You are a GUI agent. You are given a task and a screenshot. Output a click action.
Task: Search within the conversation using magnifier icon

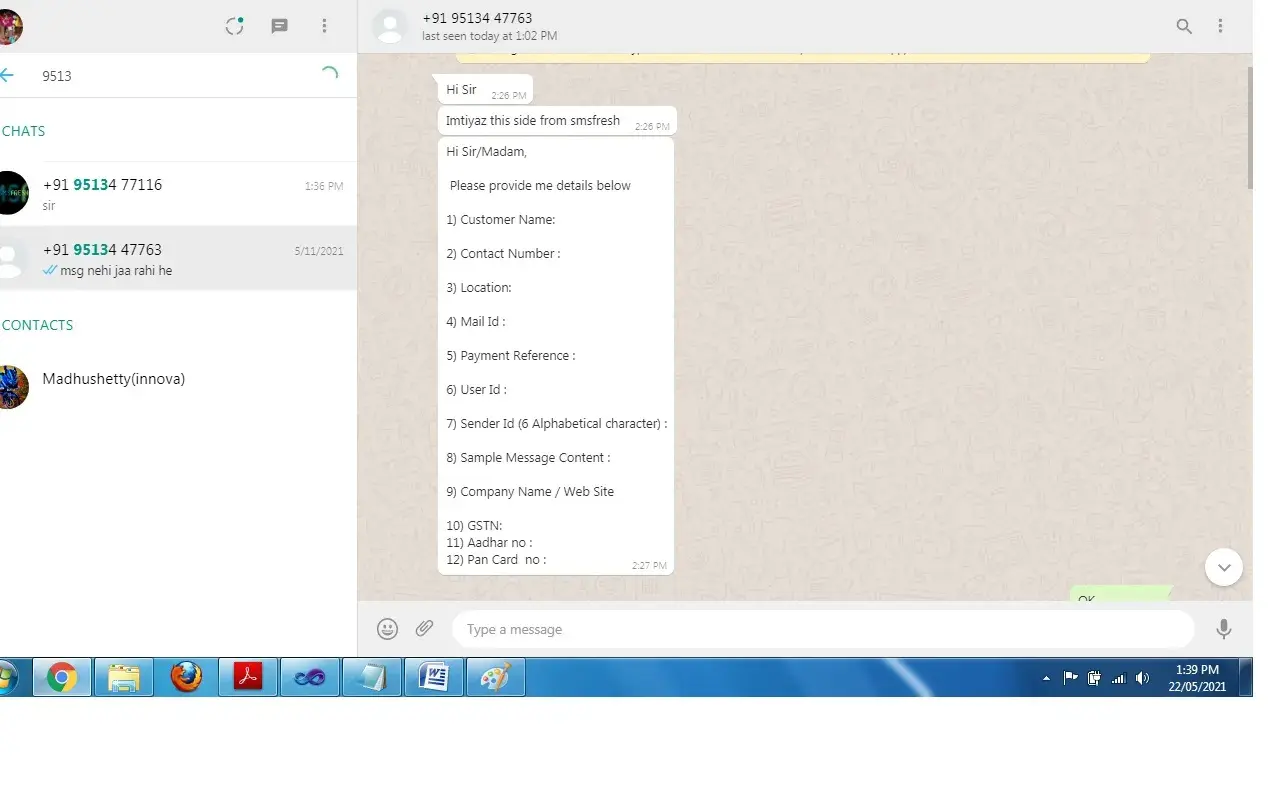1184,27
